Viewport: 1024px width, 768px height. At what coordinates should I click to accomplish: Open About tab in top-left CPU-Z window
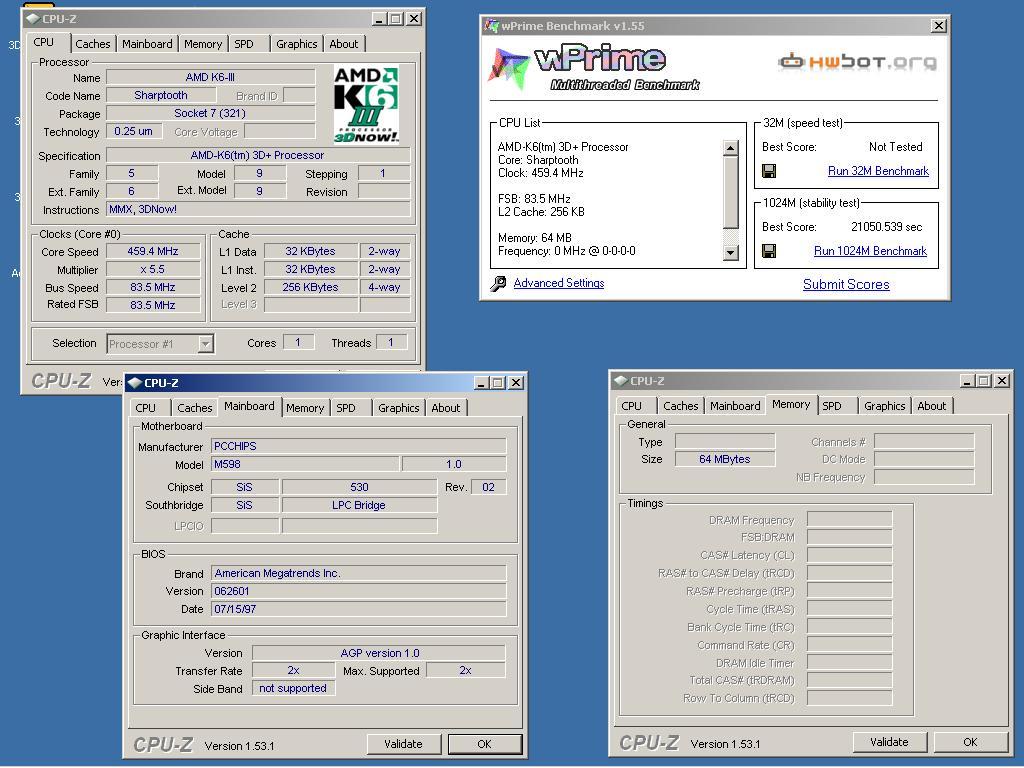tap(344, 44)
